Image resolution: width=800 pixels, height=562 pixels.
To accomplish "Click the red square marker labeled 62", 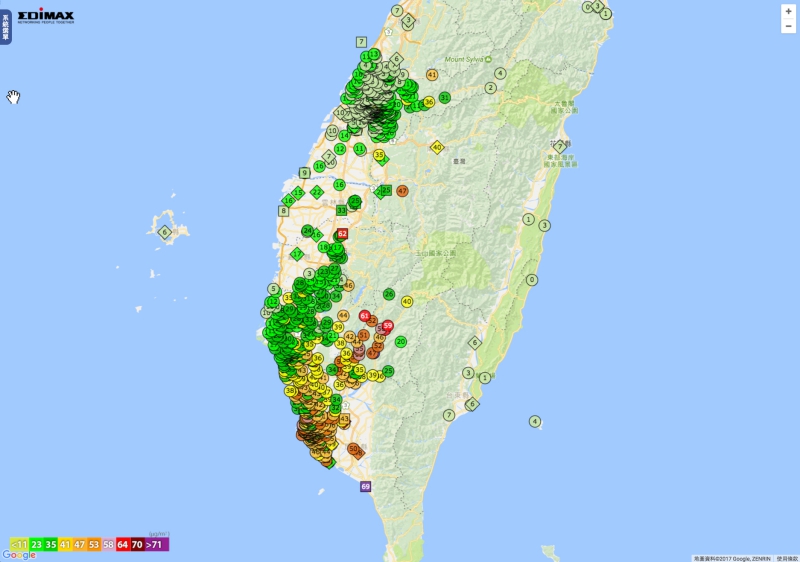I will point(342,234).
